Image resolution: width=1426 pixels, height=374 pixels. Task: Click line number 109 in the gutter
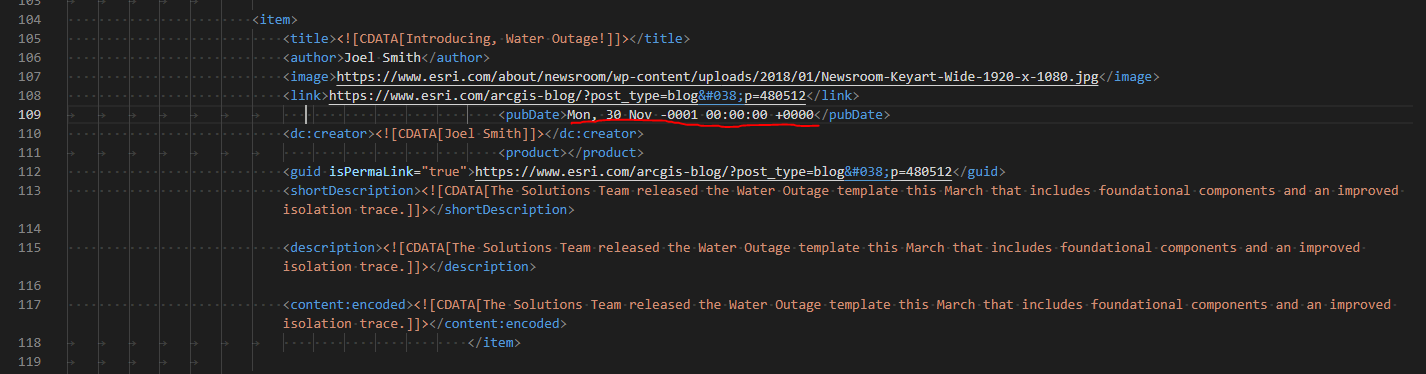pos(29,114)
